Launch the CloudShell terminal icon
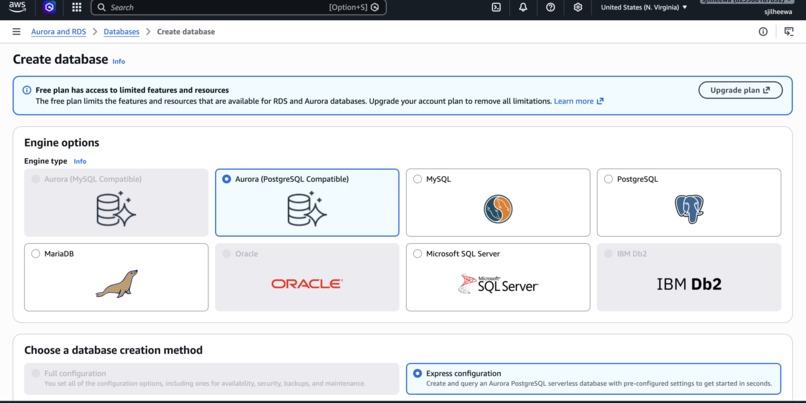 [496, 7]
